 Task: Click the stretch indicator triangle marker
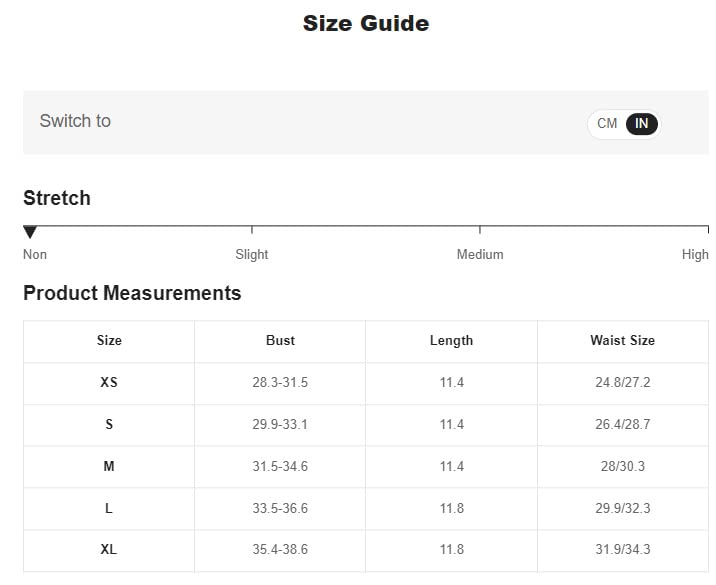30,232
